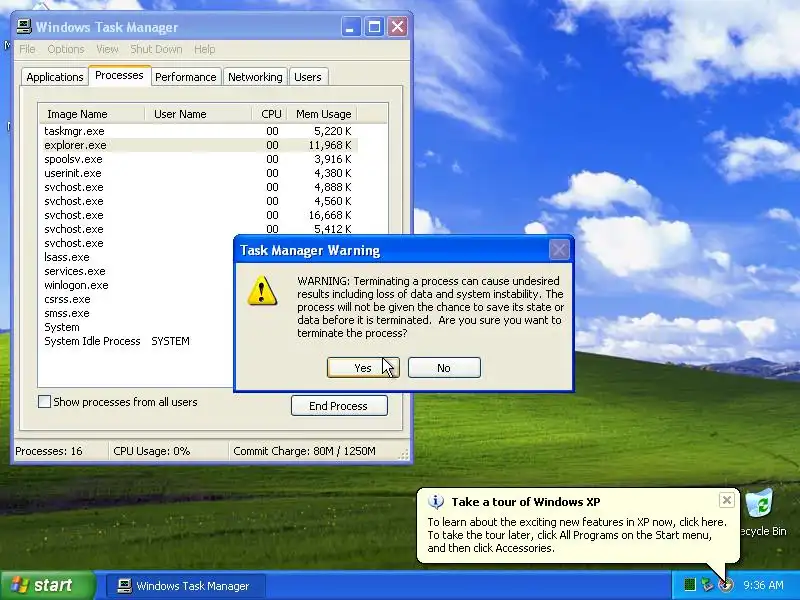Select the userinit.exe process
This screenshot has width=800, height=600.
click(72, 173)
